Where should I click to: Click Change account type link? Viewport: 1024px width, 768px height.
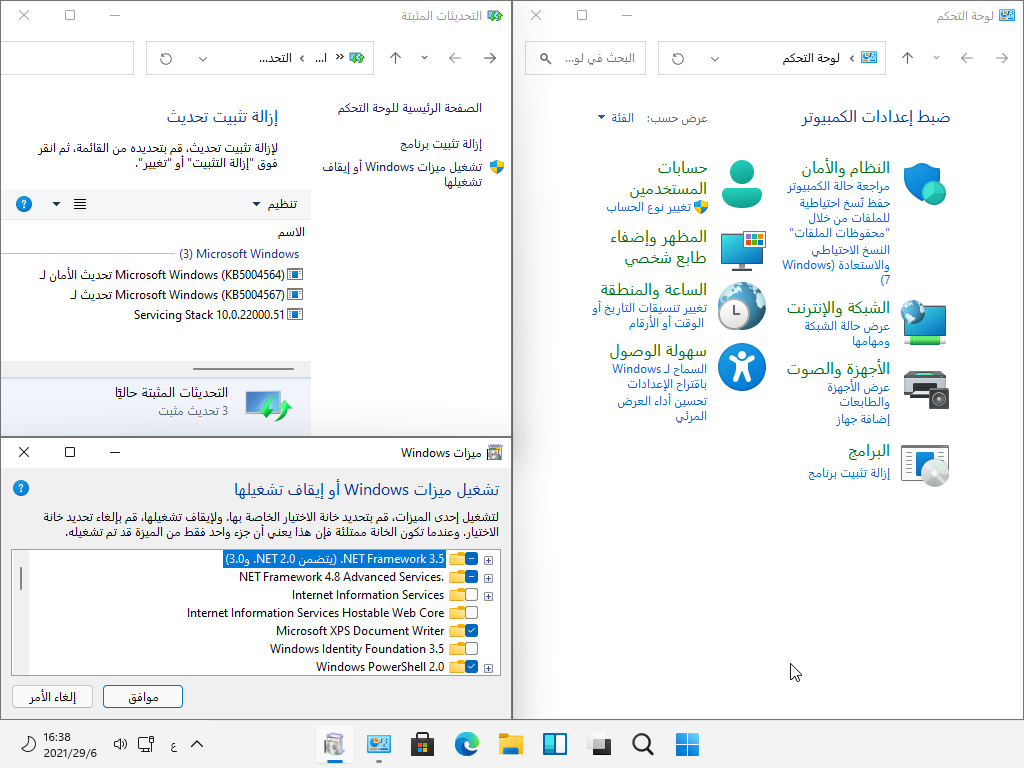click(x=648, y=207)
